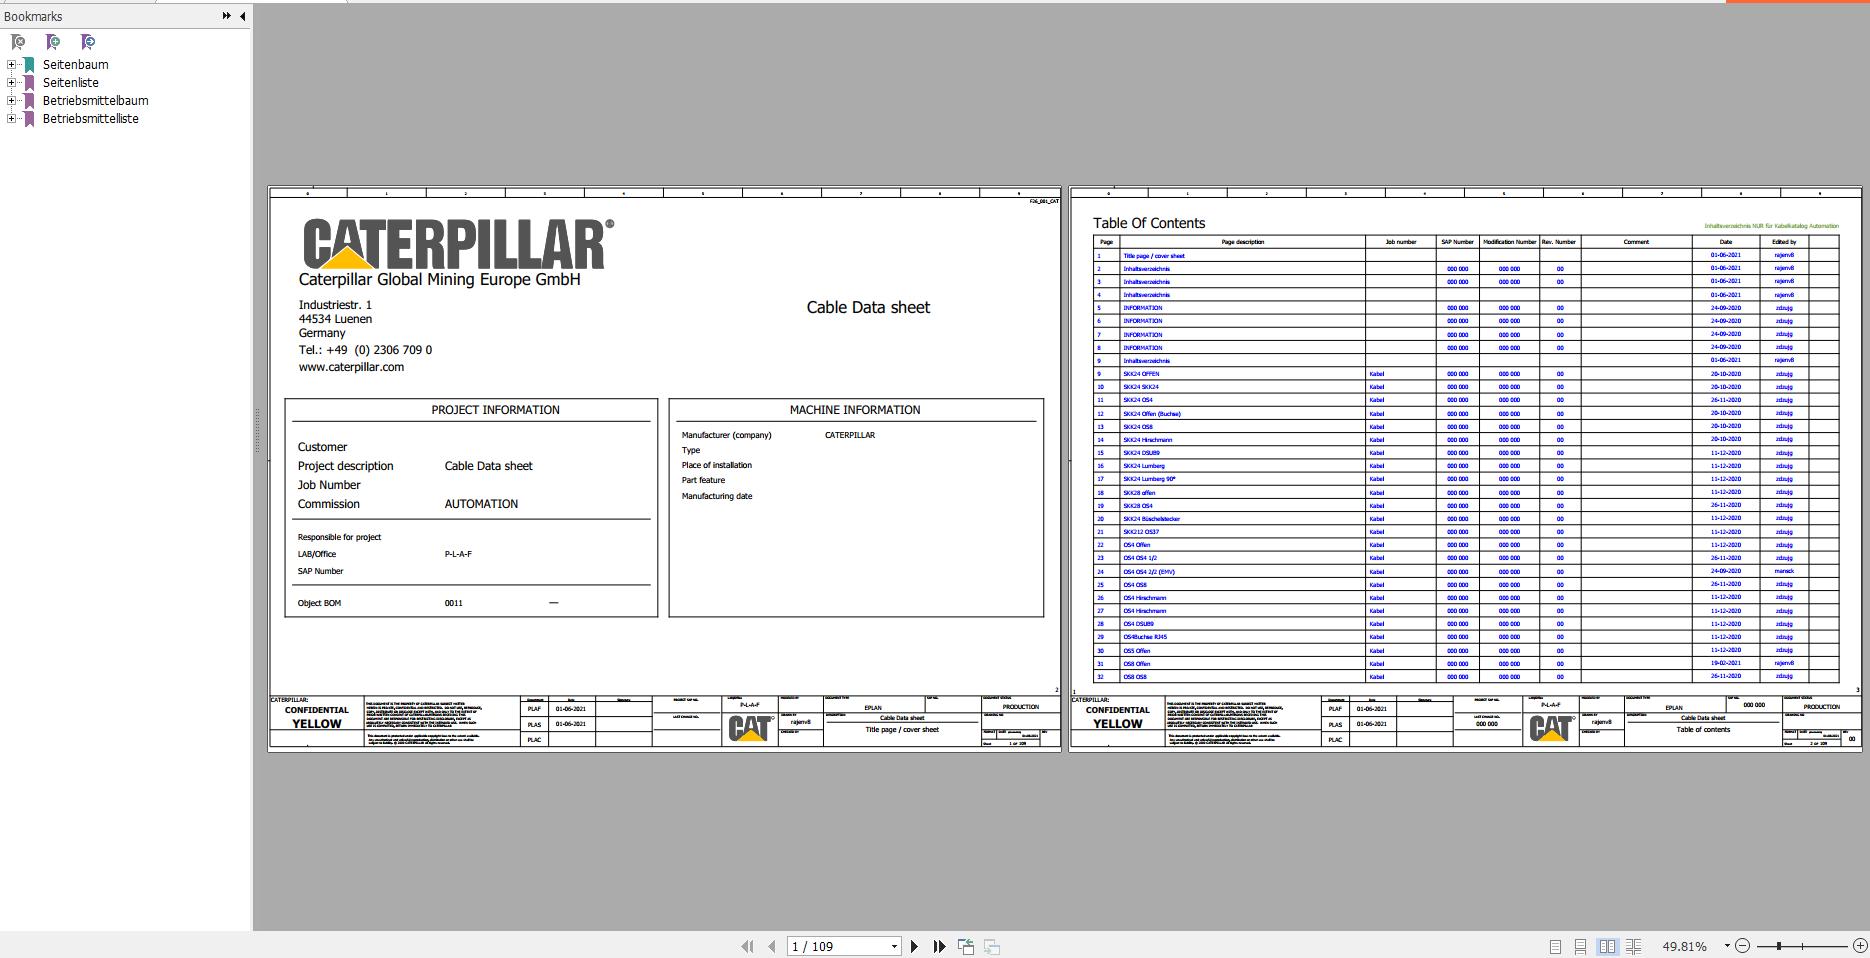The image size is (1870, 958).
Task: Click the purple Seitenliste bookmark icon
Action: [x=30, y=83]
